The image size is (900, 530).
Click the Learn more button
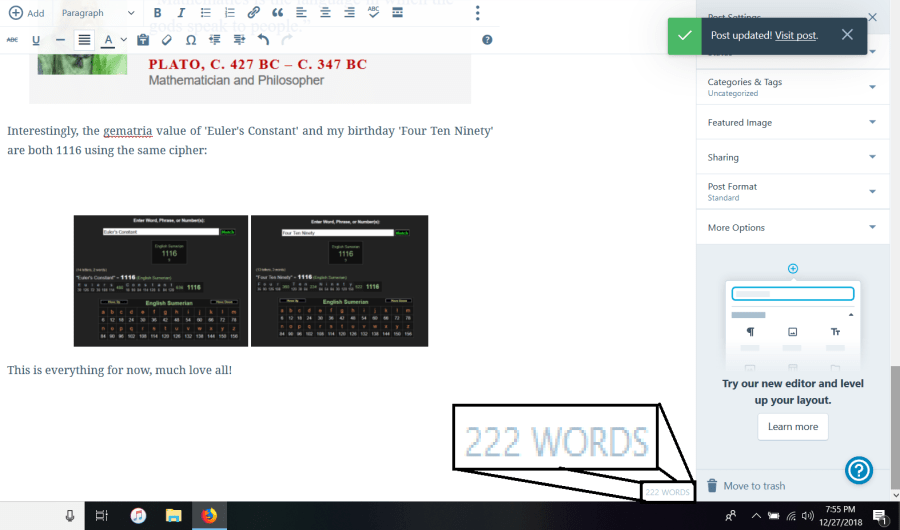tap(792, 427)
